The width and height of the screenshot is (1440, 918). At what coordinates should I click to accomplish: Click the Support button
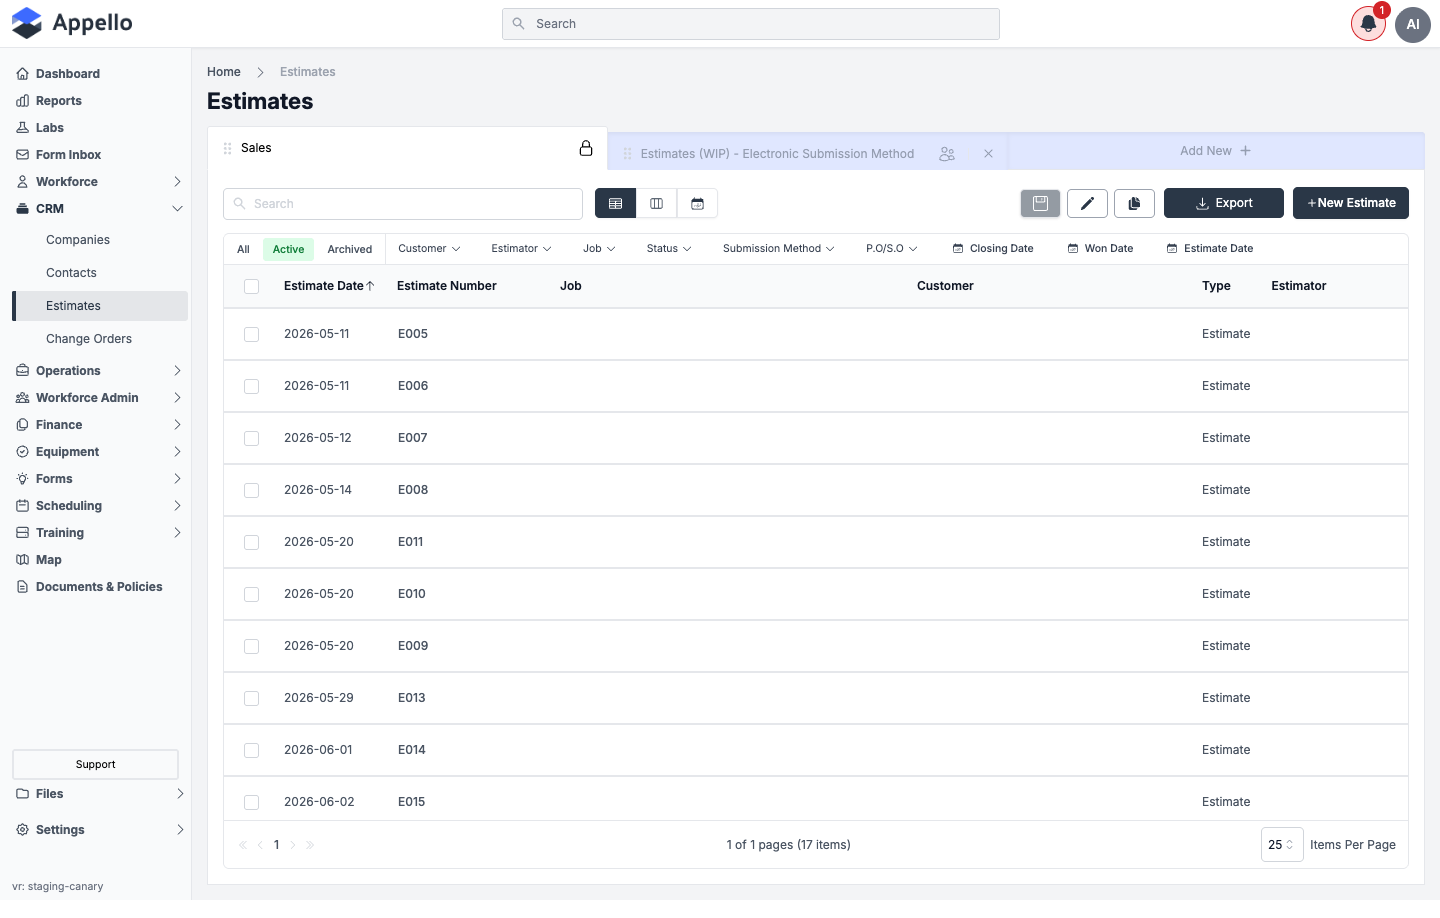[x=95, y=764]
